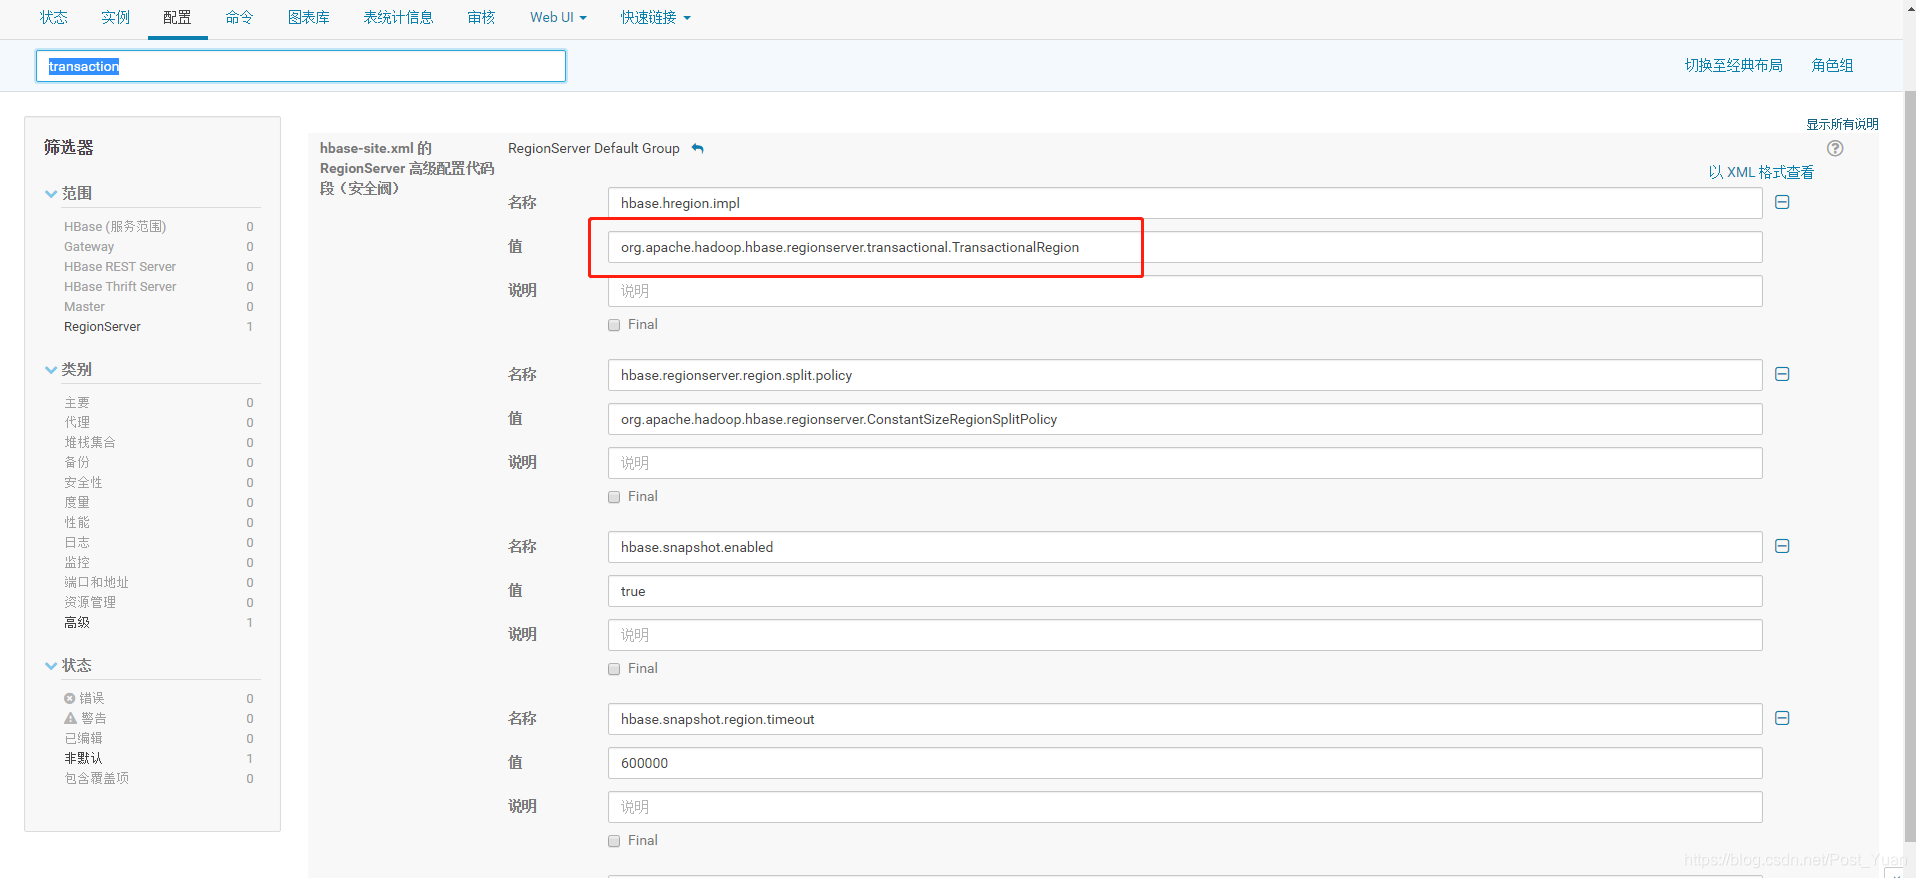Viewport: 1916px width, 878px height.
Task: Edit the TransactionalRegion value field
Action: coord(1185,247)
